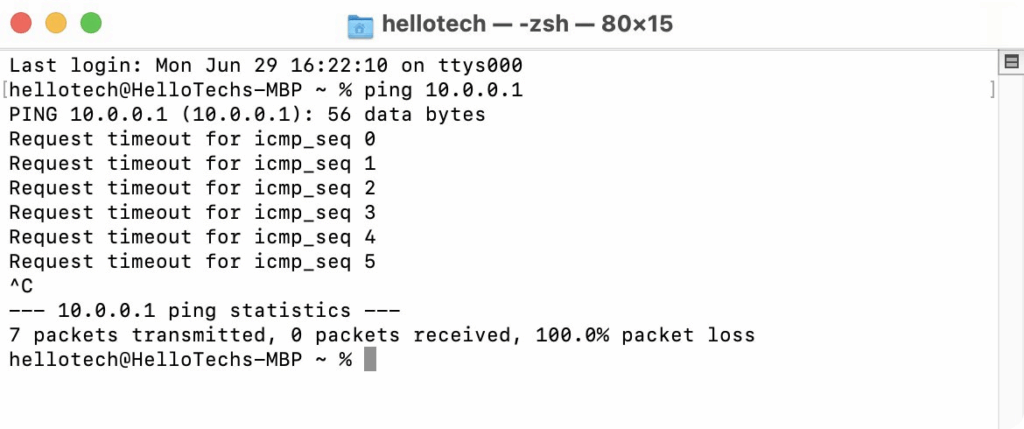The height and width of the screenshot is (429, 1024).
Task: Click the green full-screen window button
Action: [91, 22]
